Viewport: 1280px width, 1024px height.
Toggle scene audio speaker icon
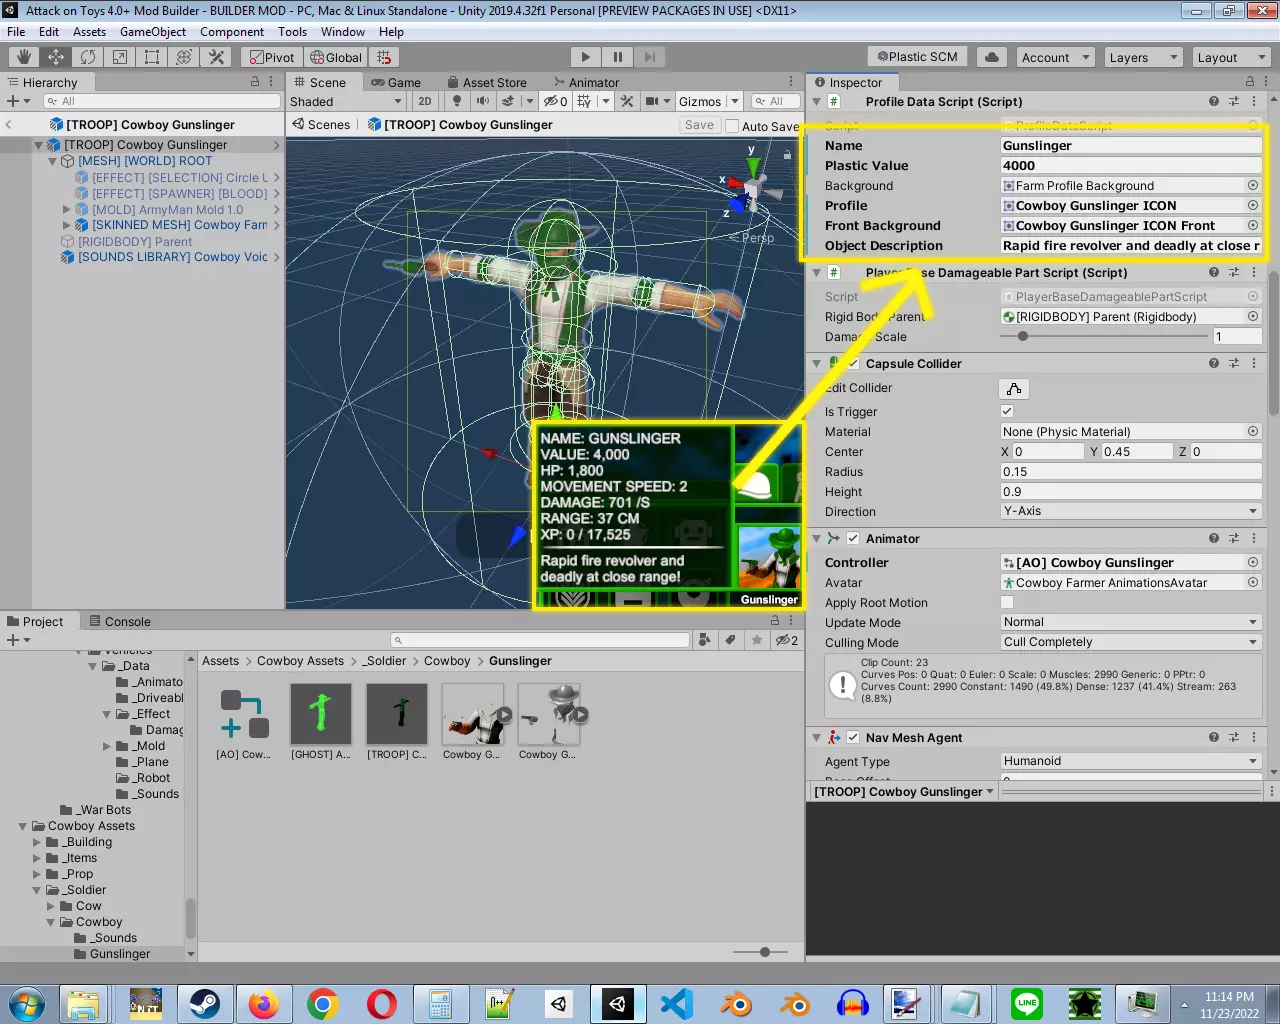pos(483,101)
